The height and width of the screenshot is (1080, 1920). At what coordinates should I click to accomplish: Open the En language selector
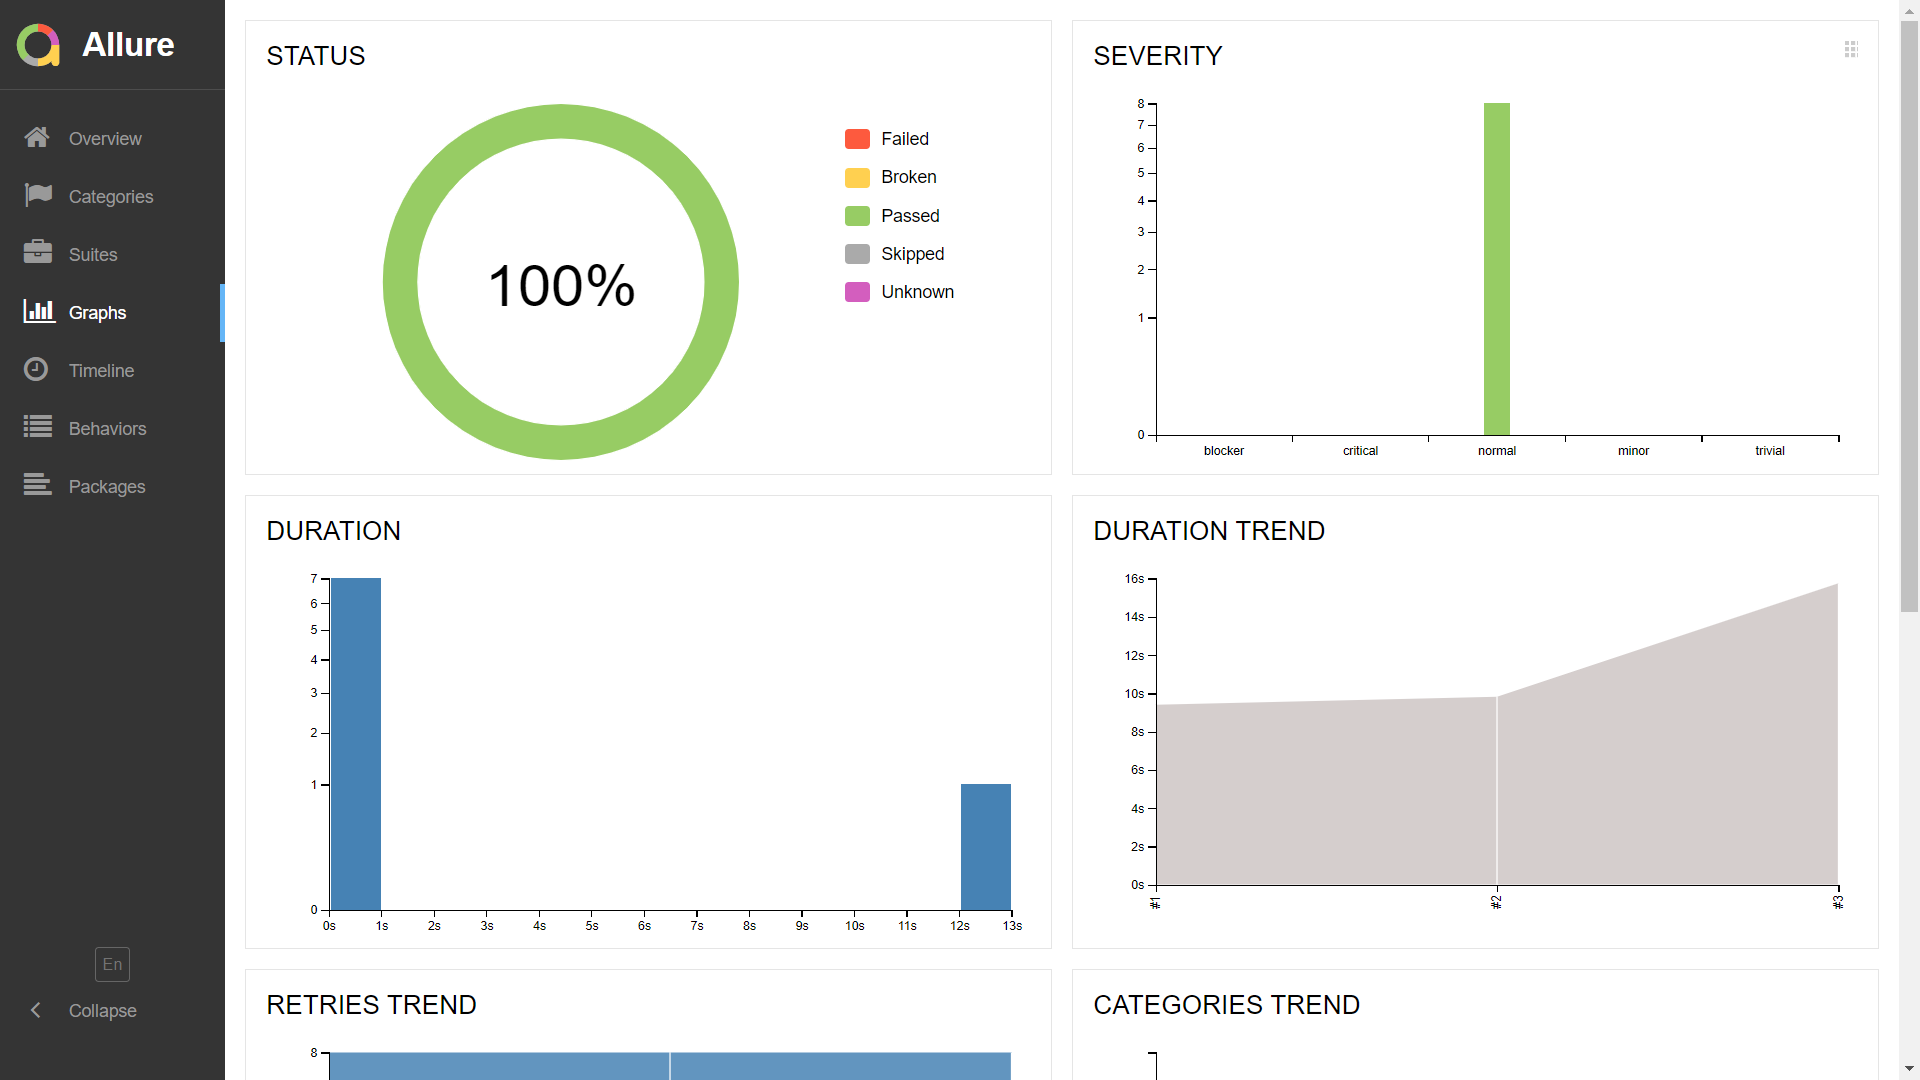pyautogui.click(x=112, y=964)
